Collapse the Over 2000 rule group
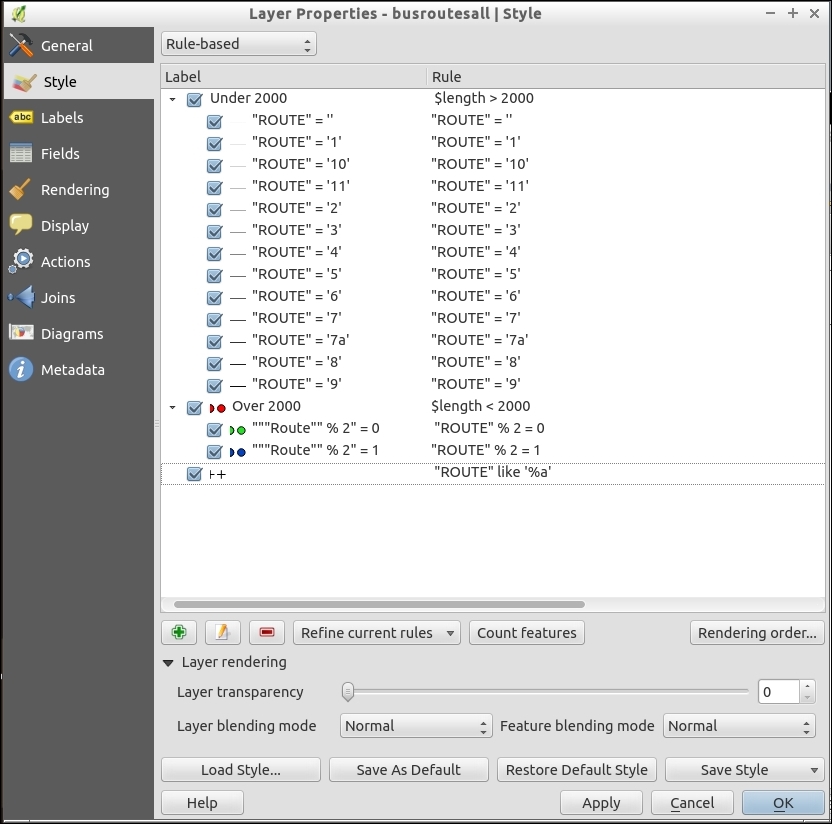 [172, 407]
